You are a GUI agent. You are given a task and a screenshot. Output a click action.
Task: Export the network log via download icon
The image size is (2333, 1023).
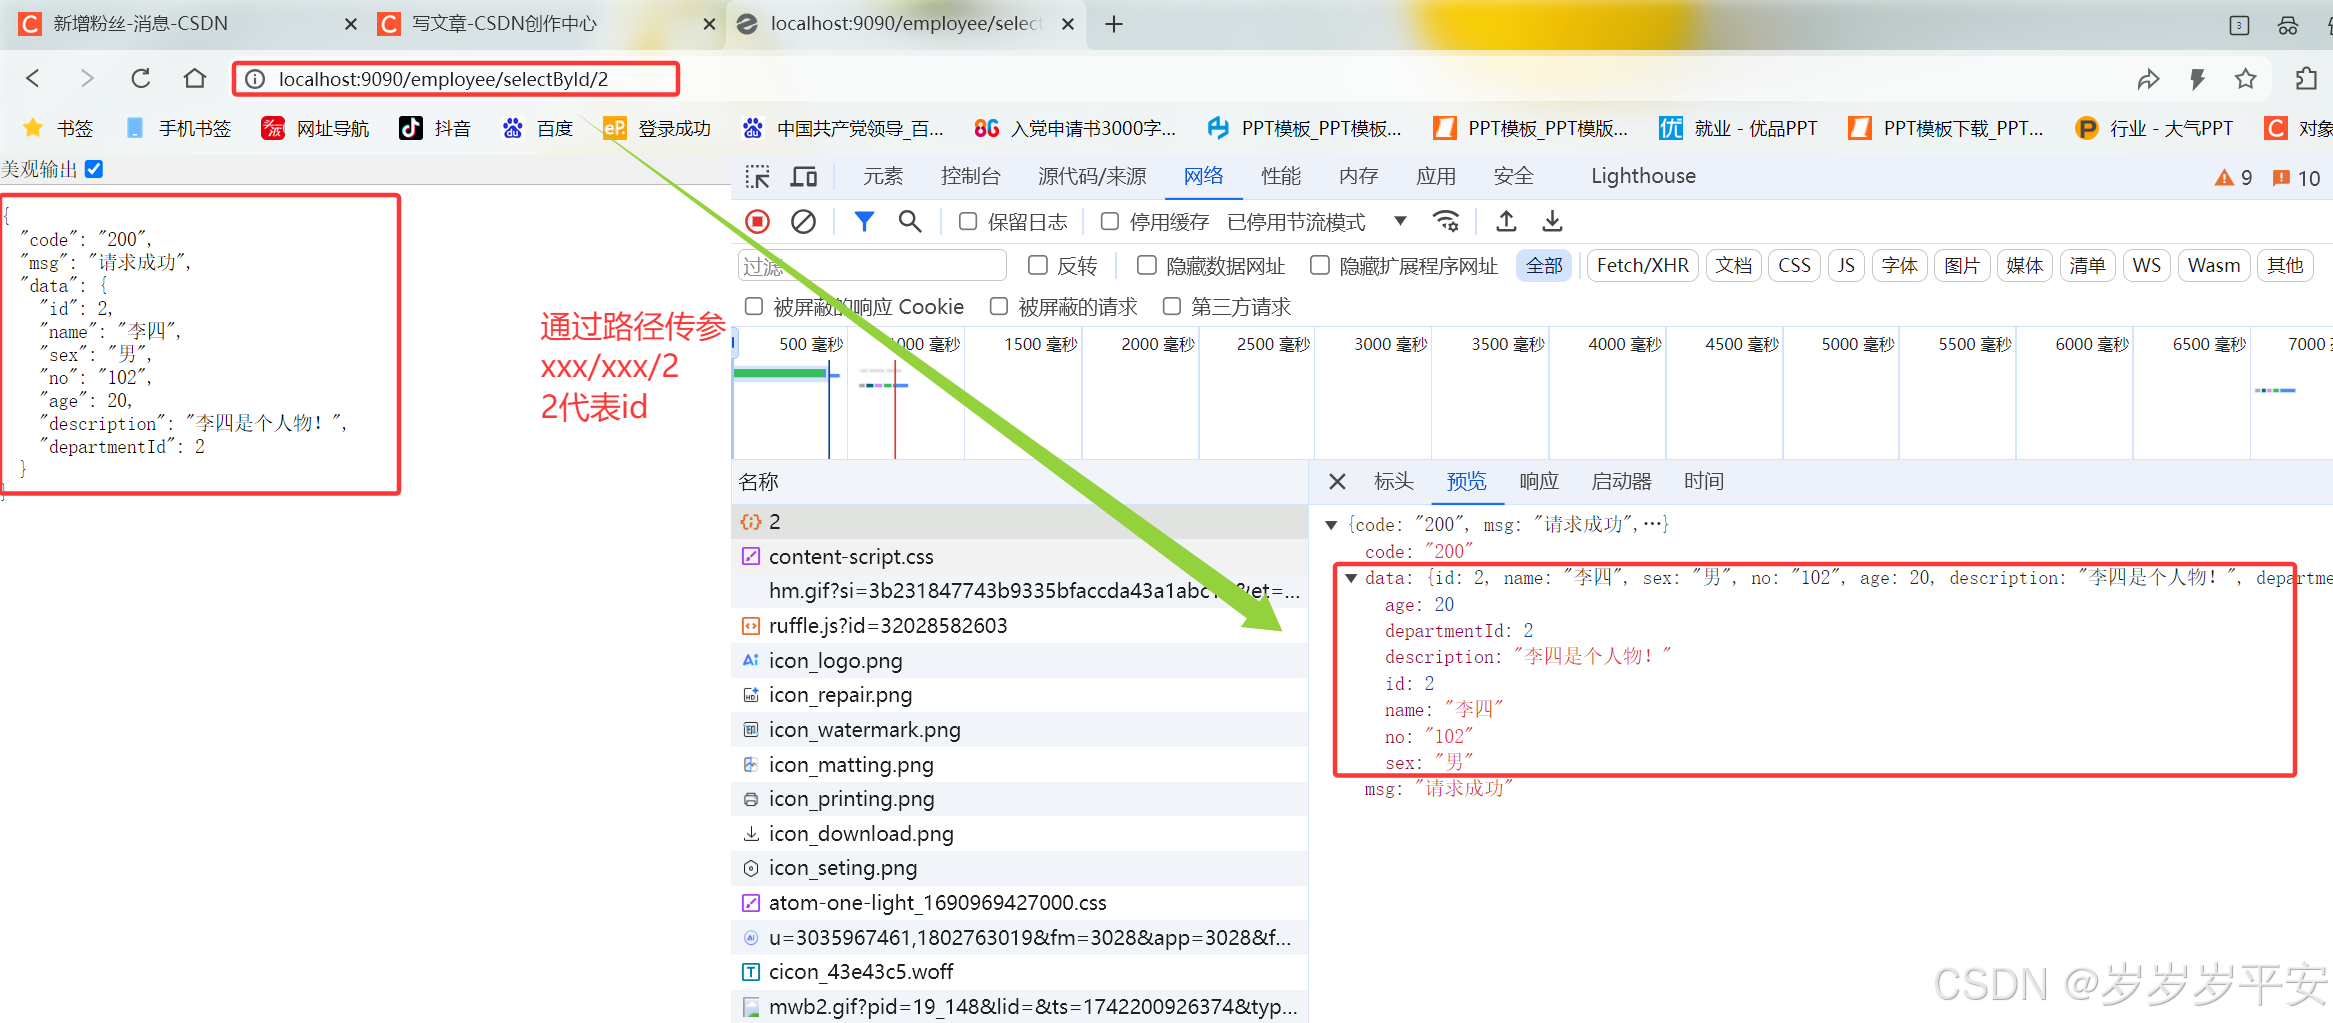(1551, 221)
